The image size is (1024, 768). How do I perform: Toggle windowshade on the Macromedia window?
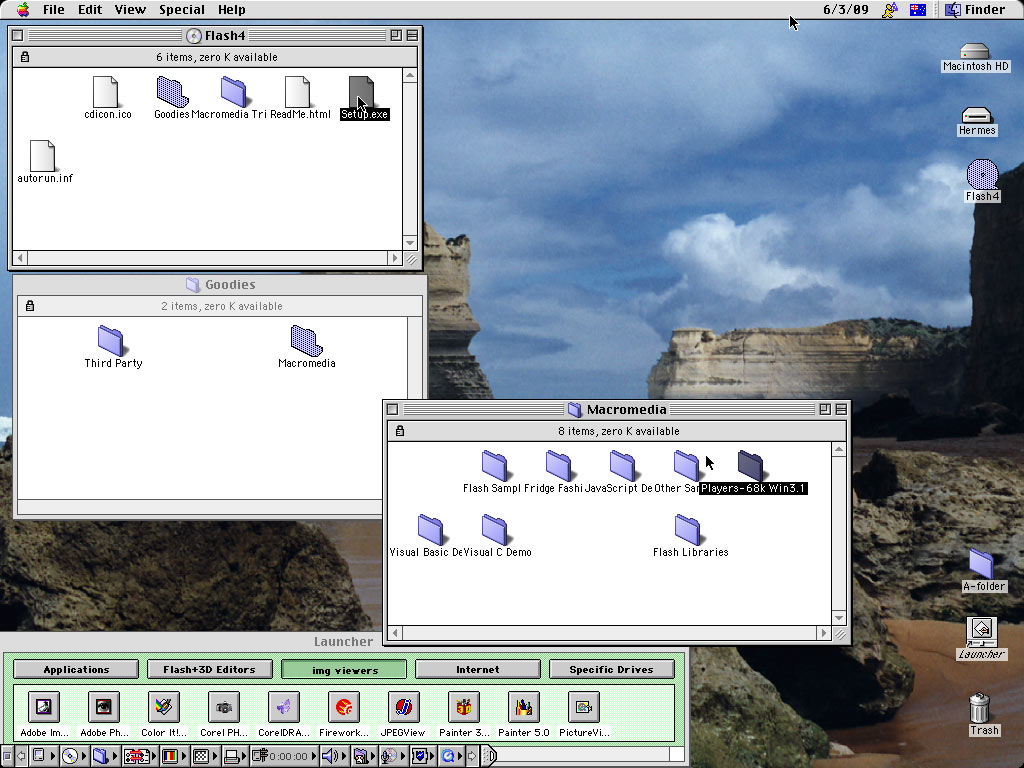pos(841,409)
